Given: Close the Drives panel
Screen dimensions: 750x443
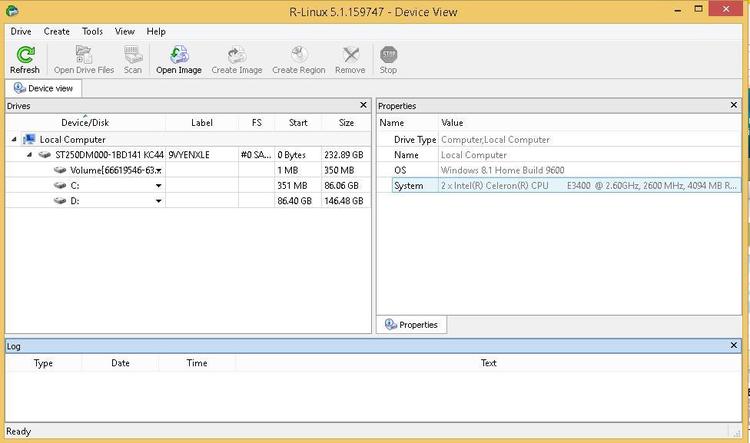Looking at the screenshot, I should (363, 105).
